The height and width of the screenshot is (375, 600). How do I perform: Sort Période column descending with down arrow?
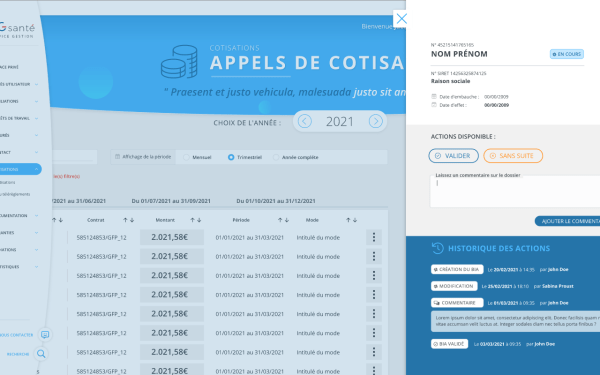pos(287,220)
